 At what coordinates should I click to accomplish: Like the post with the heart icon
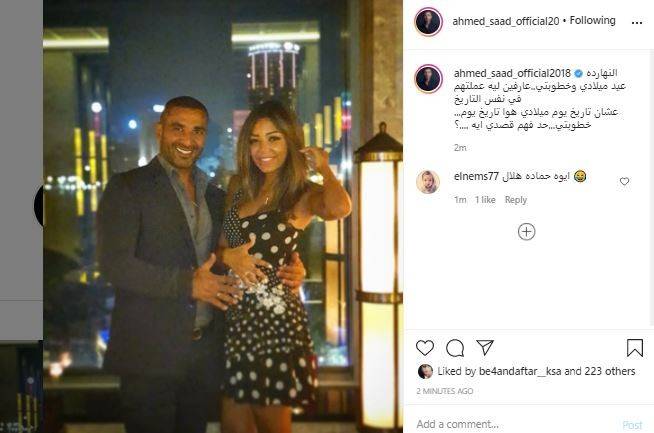pos(425,347)
